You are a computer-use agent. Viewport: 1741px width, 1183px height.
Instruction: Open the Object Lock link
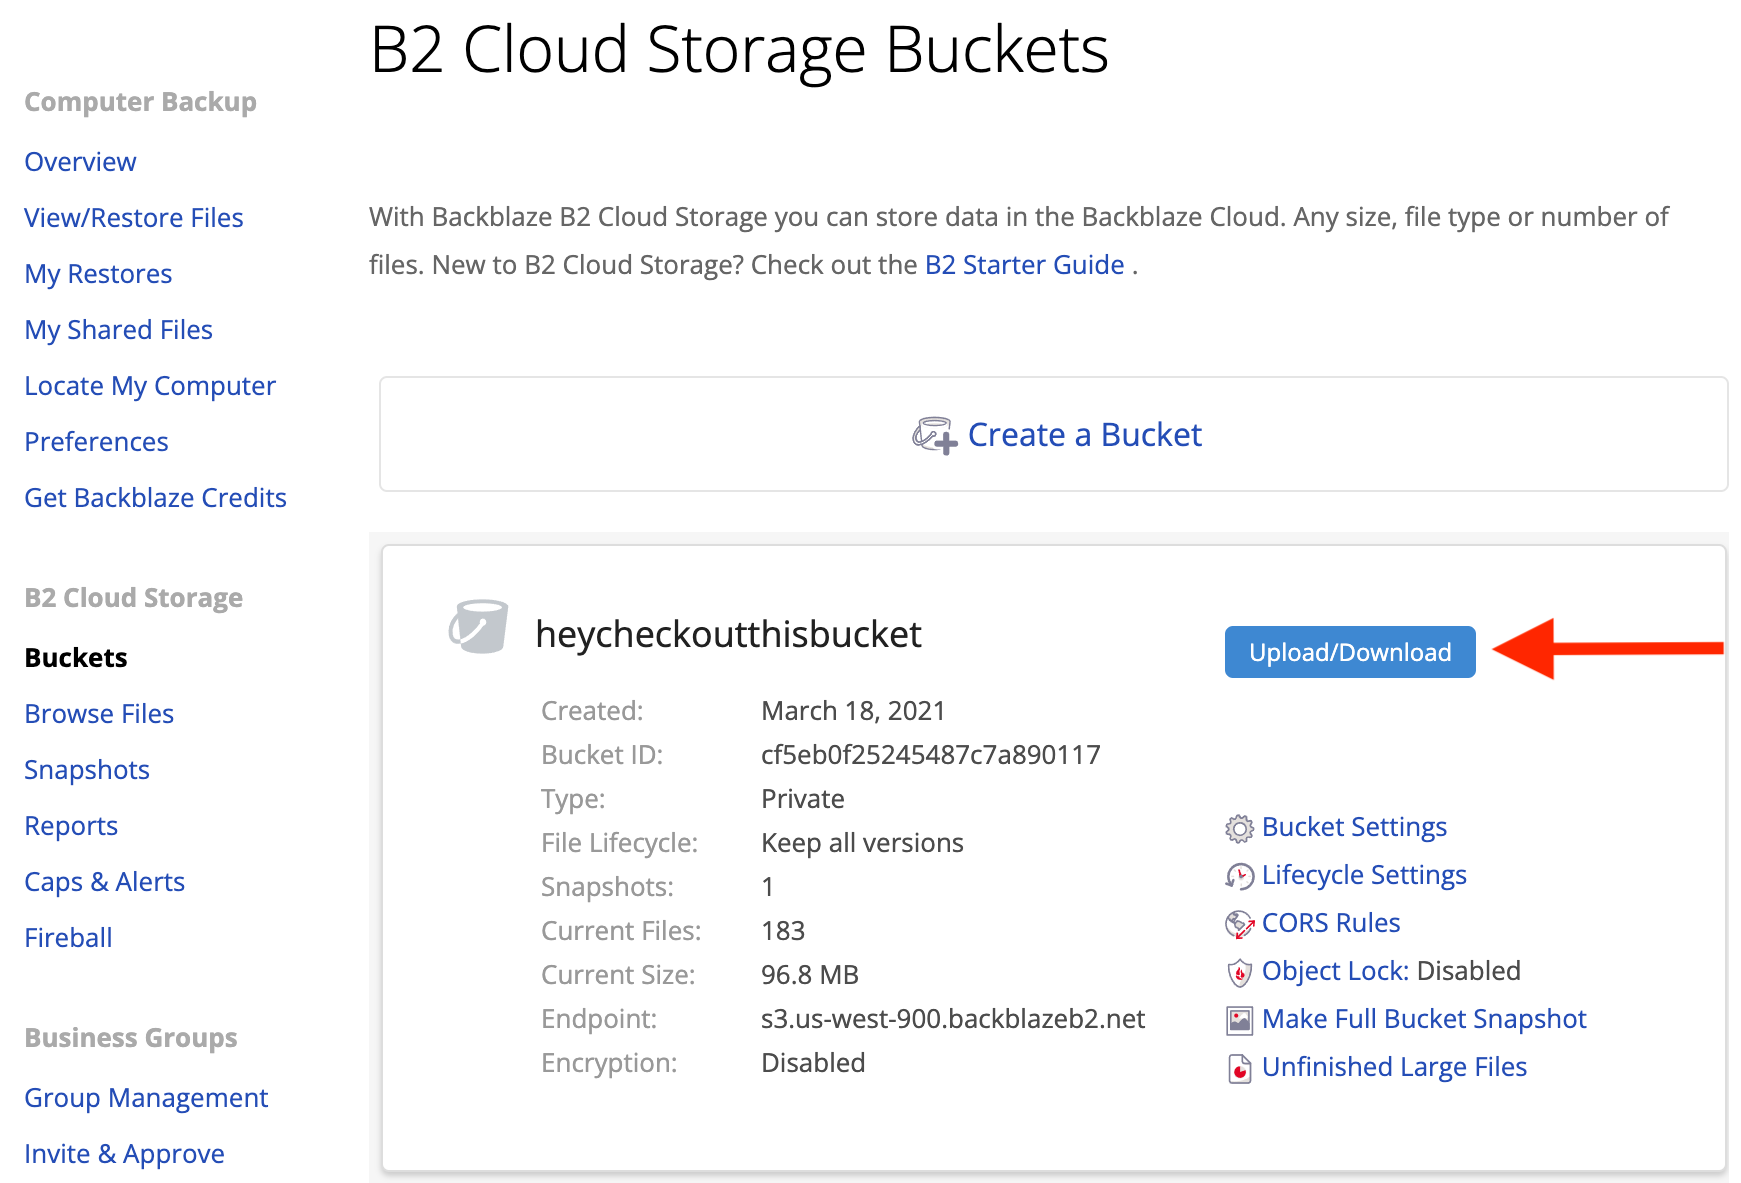1336,971
